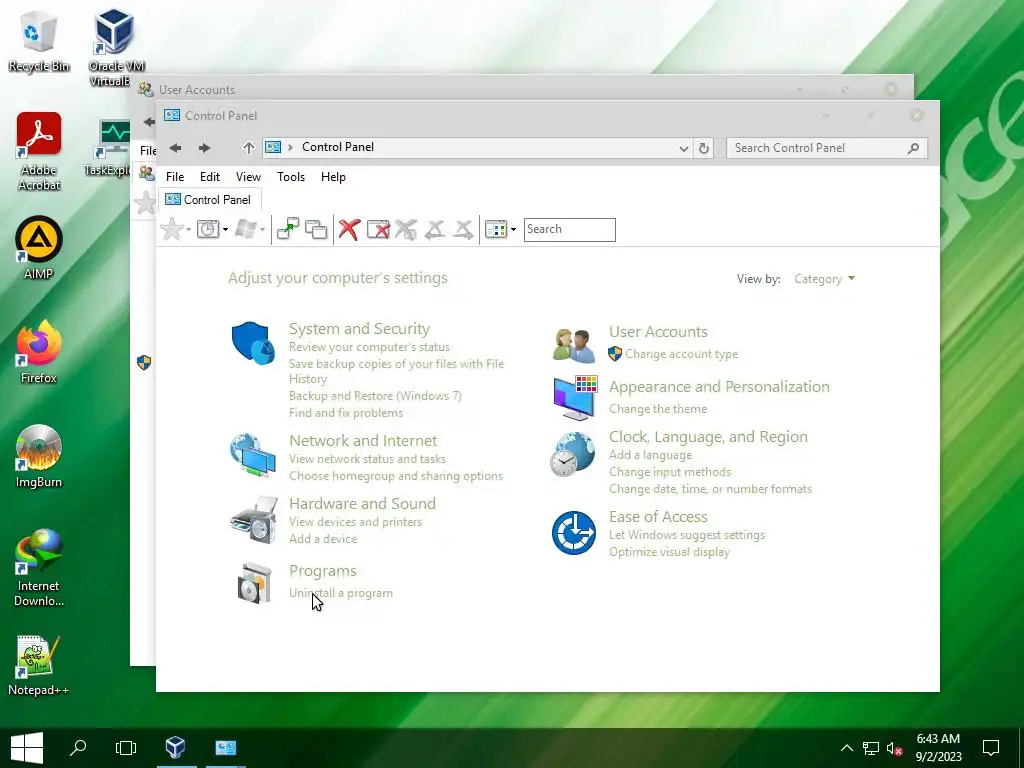Click Uninstall a program link
The image size is (1024, 768).
tap(341, 593)
